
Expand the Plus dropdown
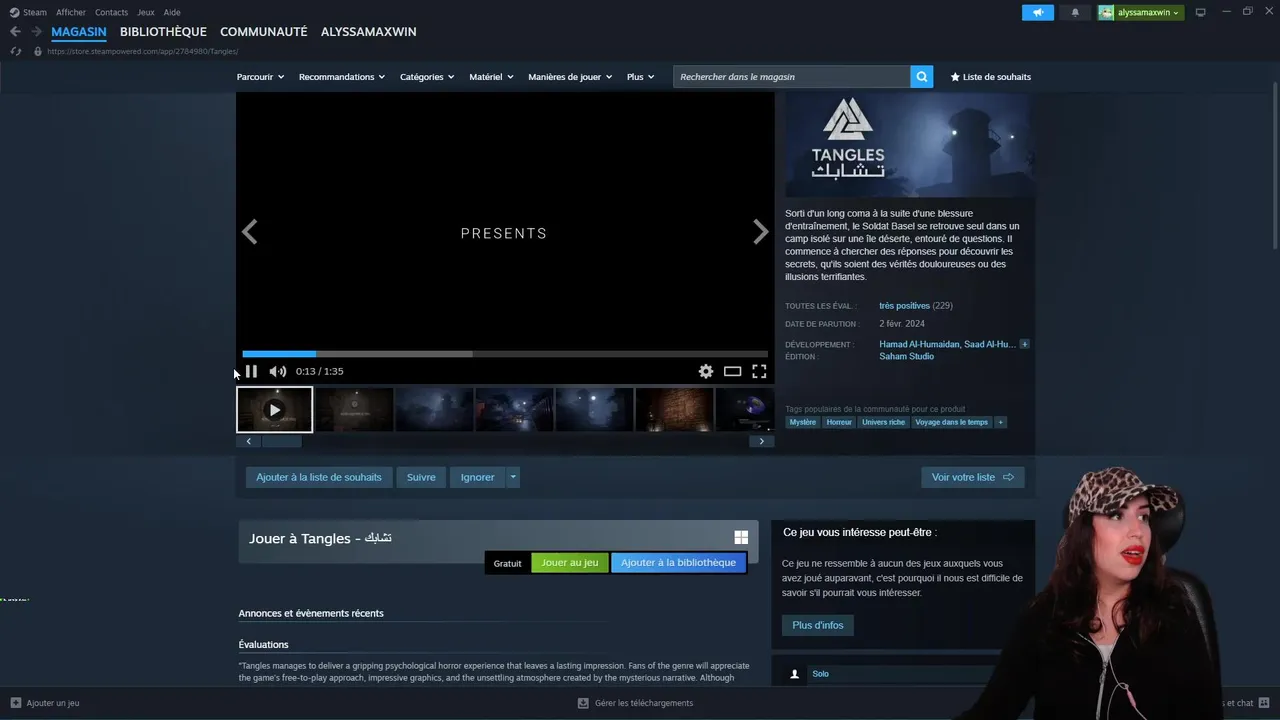tap(640, 77)
